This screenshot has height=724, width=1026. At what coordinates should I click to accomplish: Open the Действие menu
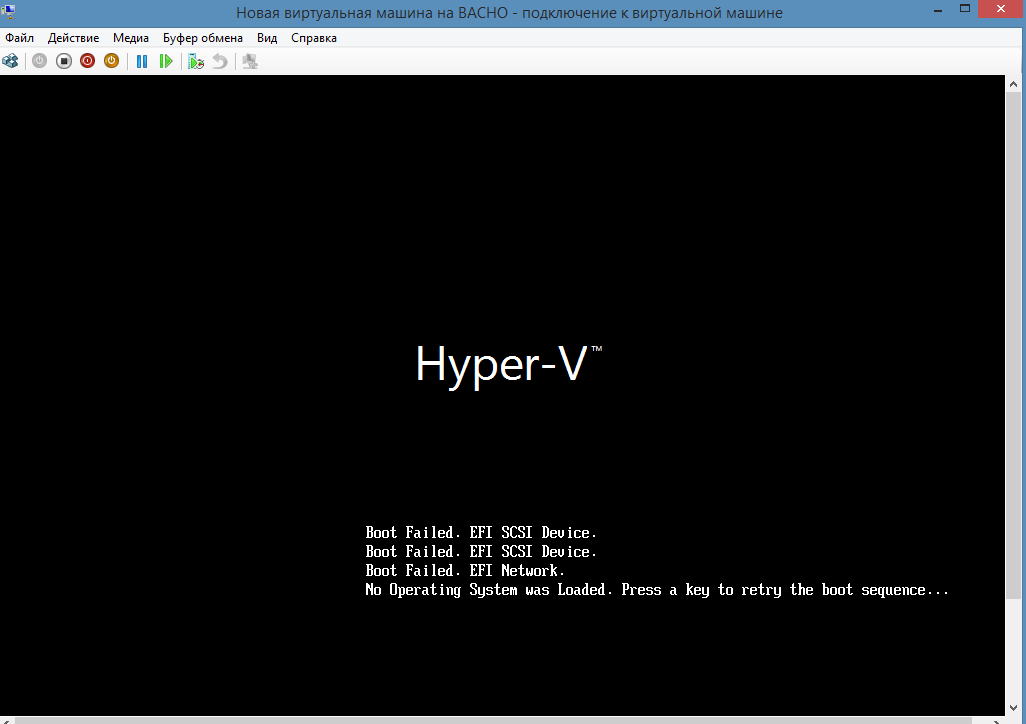(73, 38)
